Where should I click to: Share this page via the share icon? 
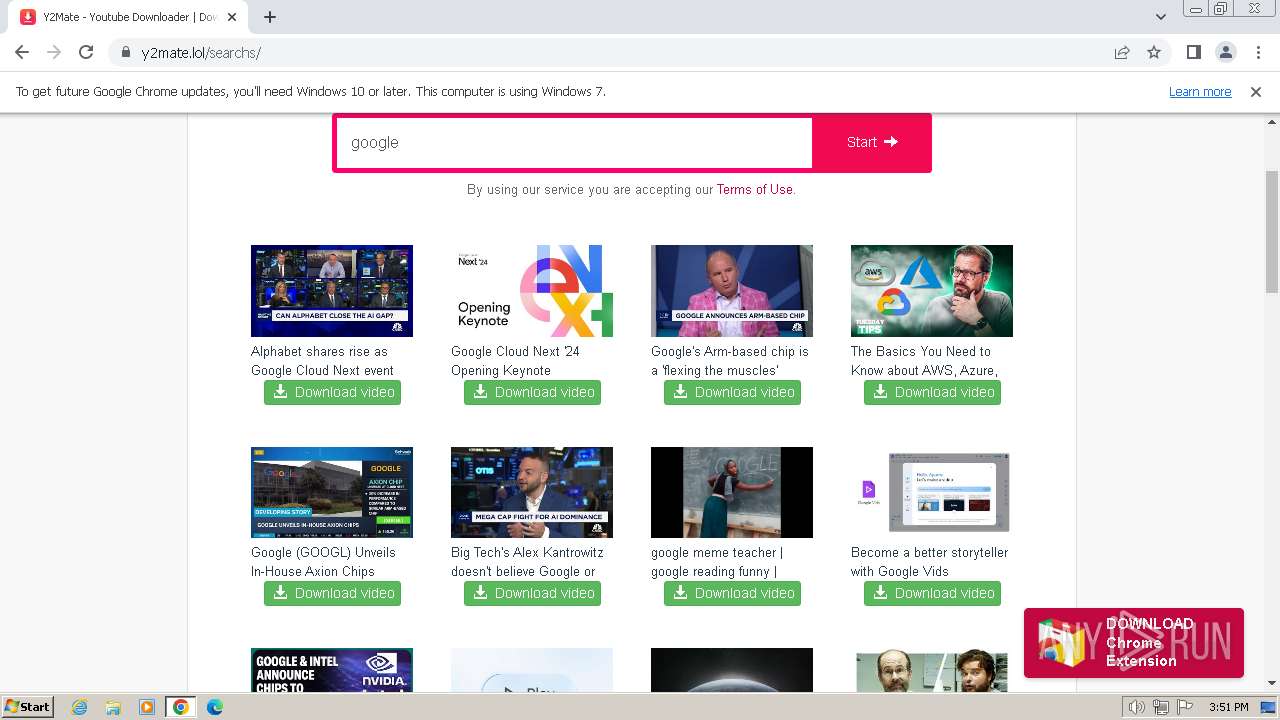[1122, 52]
